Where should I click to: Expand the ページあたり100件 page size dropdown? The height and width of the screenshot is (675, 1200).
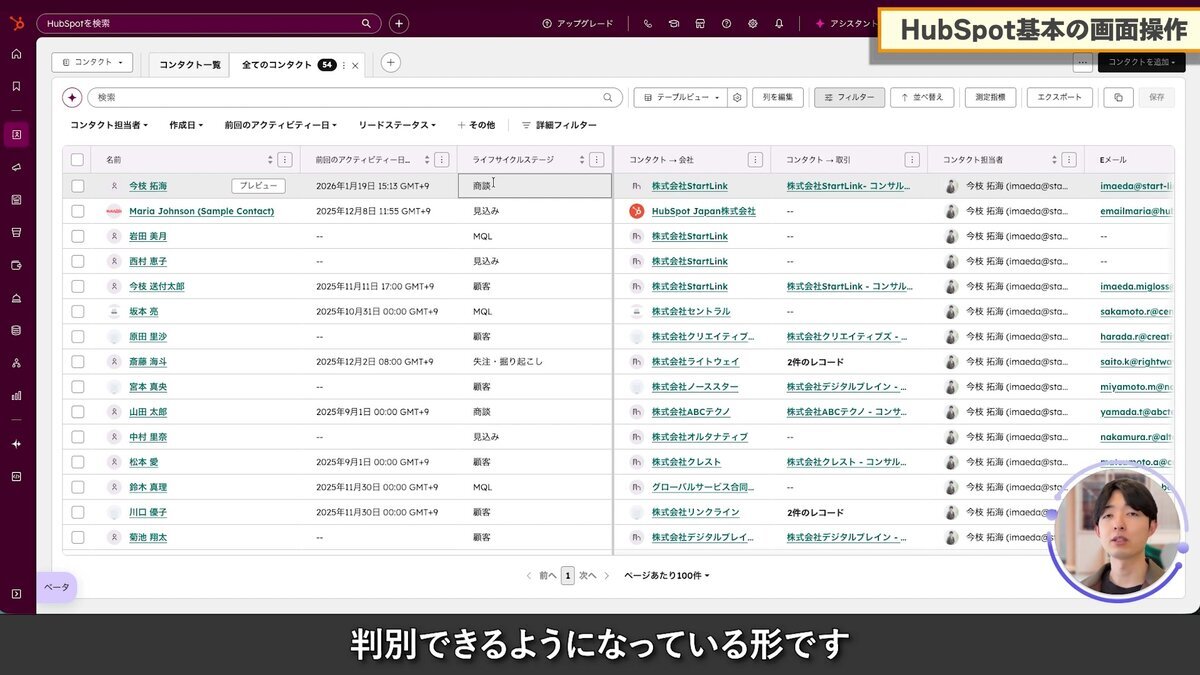[667, 576]
